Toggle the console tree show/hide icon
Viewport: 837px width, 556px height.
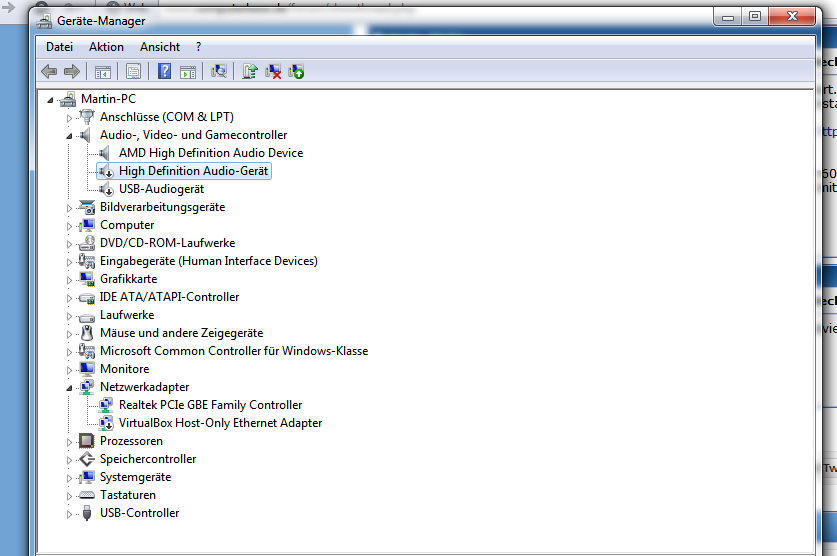[102, 72]
